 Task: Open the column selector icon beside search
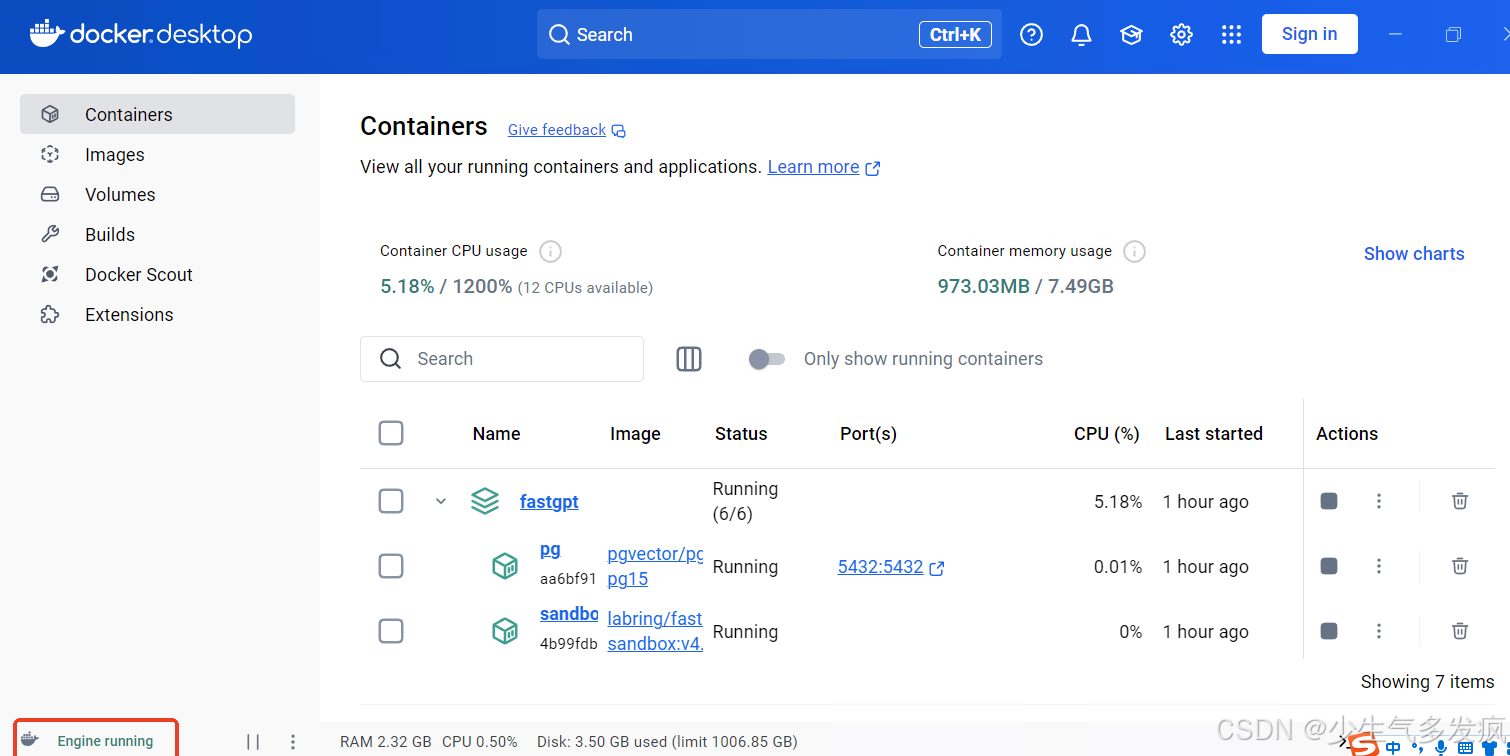click(689, 359)
